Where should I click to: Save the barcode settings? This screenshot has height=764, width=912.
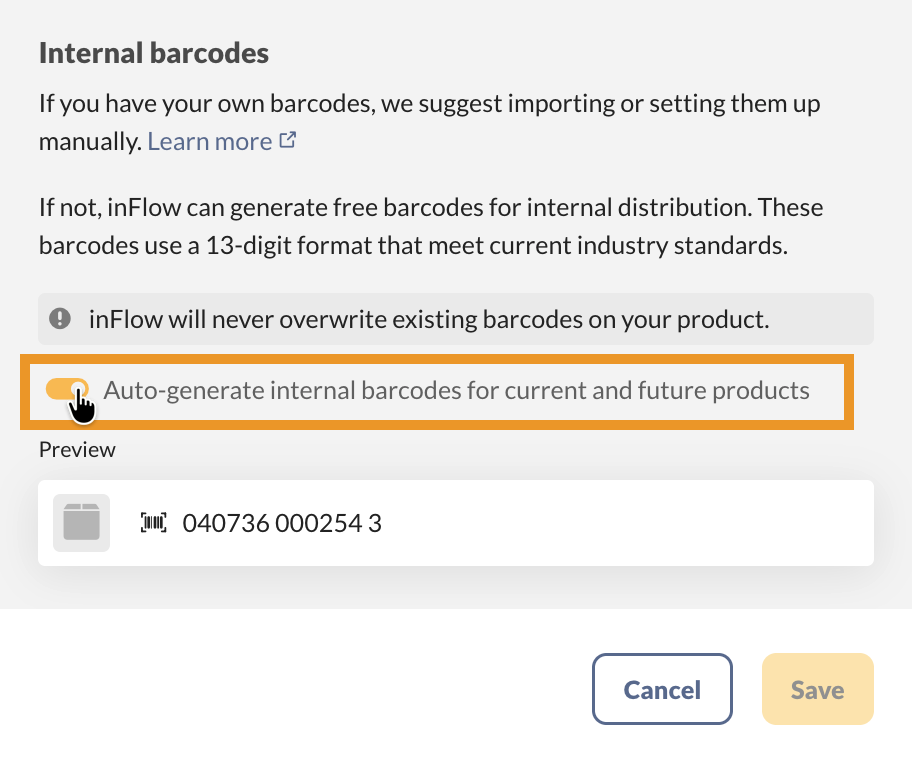(x=817, y=690)
